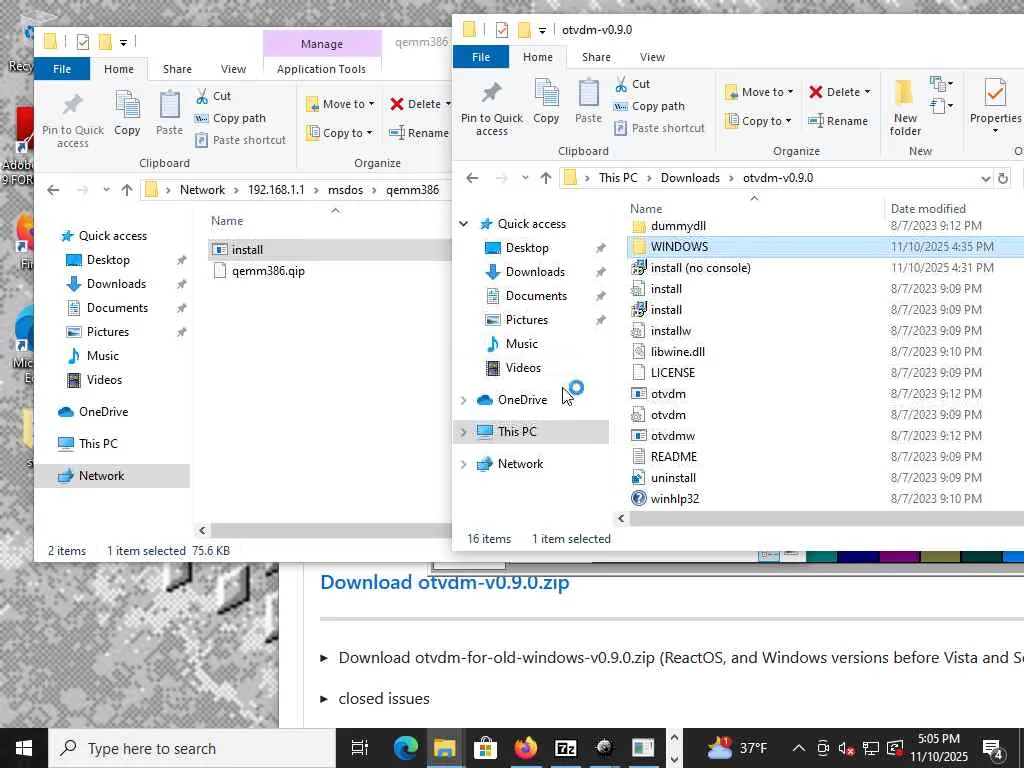This screenshot has height=768, width=1024.
Task: Expand This PC in otvdm navigation pane
Action: (464, 432)
